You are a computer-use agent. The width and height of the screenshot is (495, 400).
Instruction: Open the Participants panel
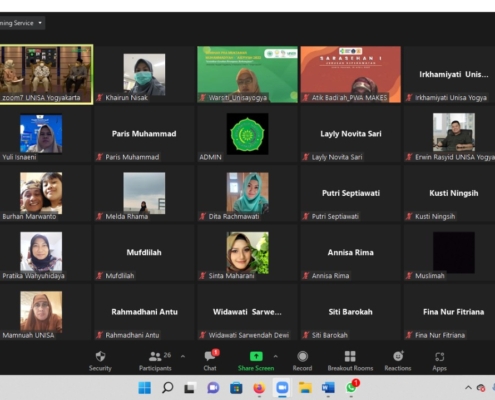pyautogui.click(x=155, y=361)
